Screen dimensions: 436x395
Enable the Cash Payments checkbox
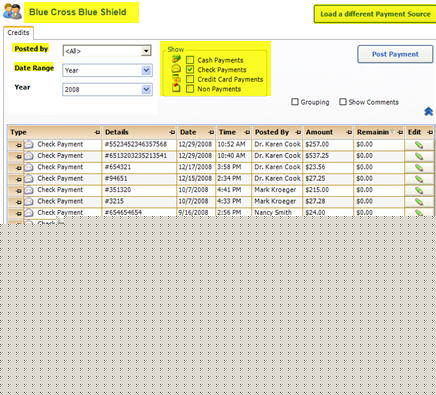click(x=190, y=60)
